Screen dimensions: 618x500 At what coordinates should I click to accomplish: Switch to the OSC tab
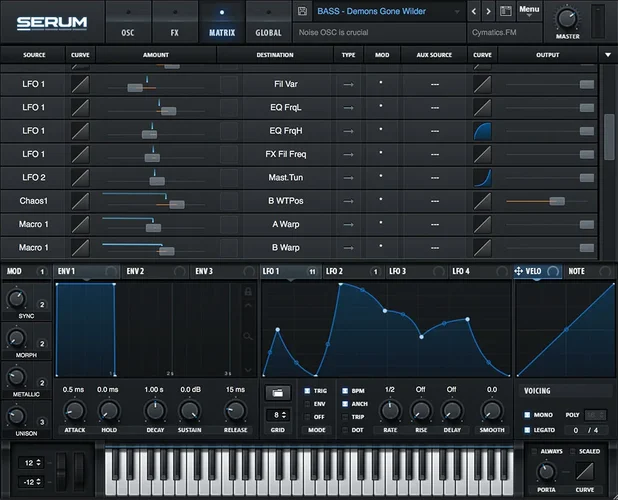[x=128, y=32]
